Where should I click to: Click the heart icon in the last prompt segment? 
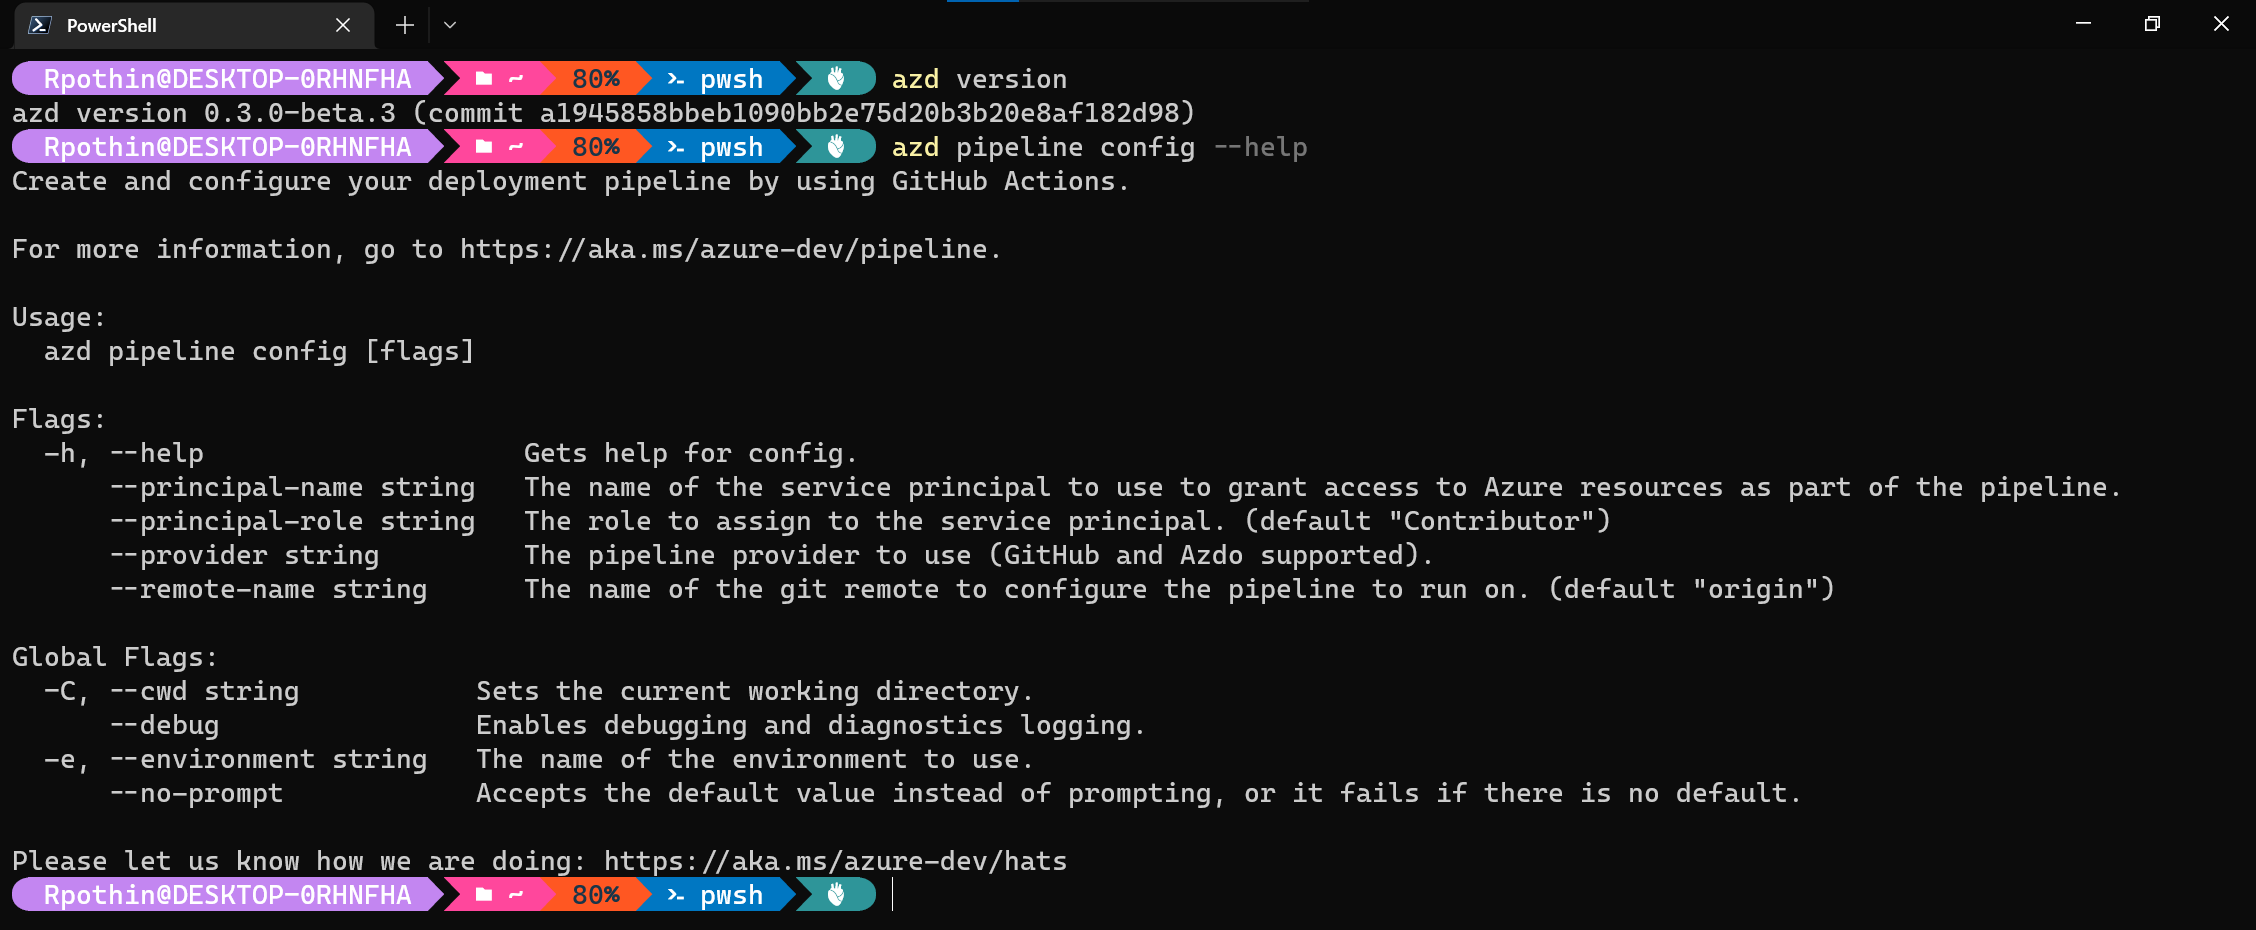tap(836, 895)
